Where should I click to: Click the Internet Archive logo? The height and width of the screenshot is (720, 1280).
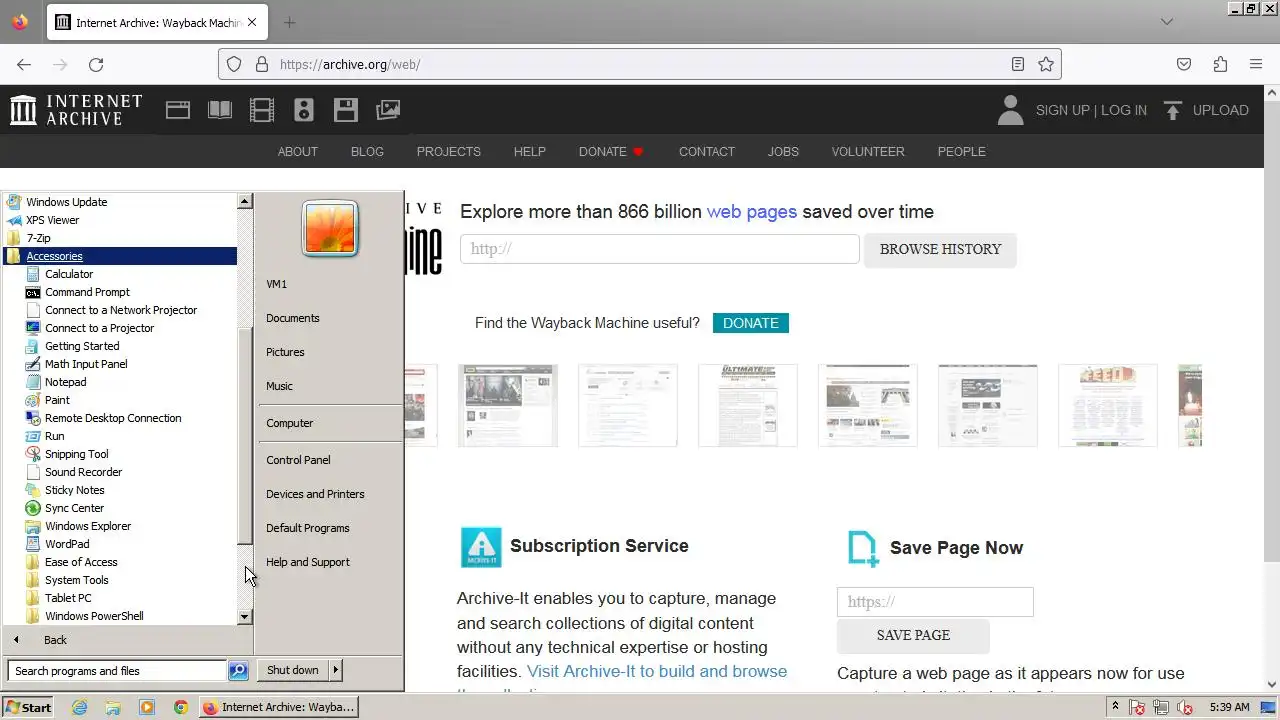click(x=76, y=110)
